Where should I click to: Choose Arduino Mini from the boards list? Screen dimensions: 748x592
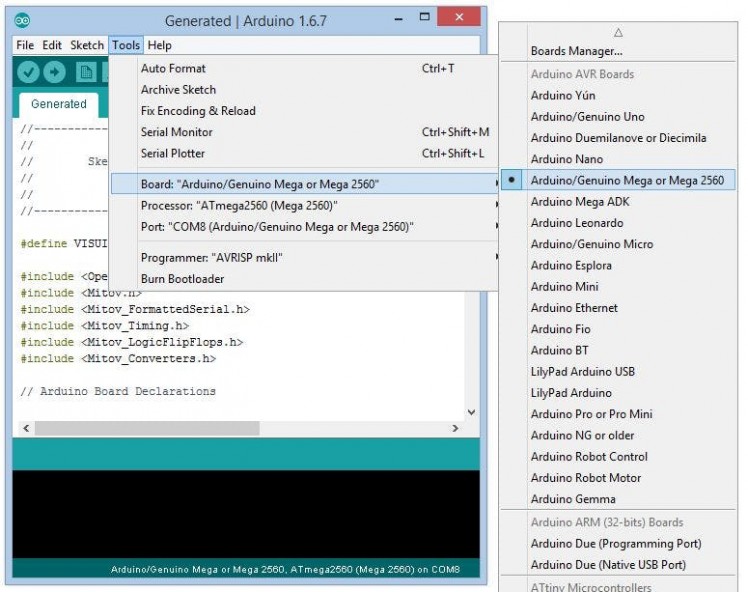pyautogui.click(x=618, y=287)
